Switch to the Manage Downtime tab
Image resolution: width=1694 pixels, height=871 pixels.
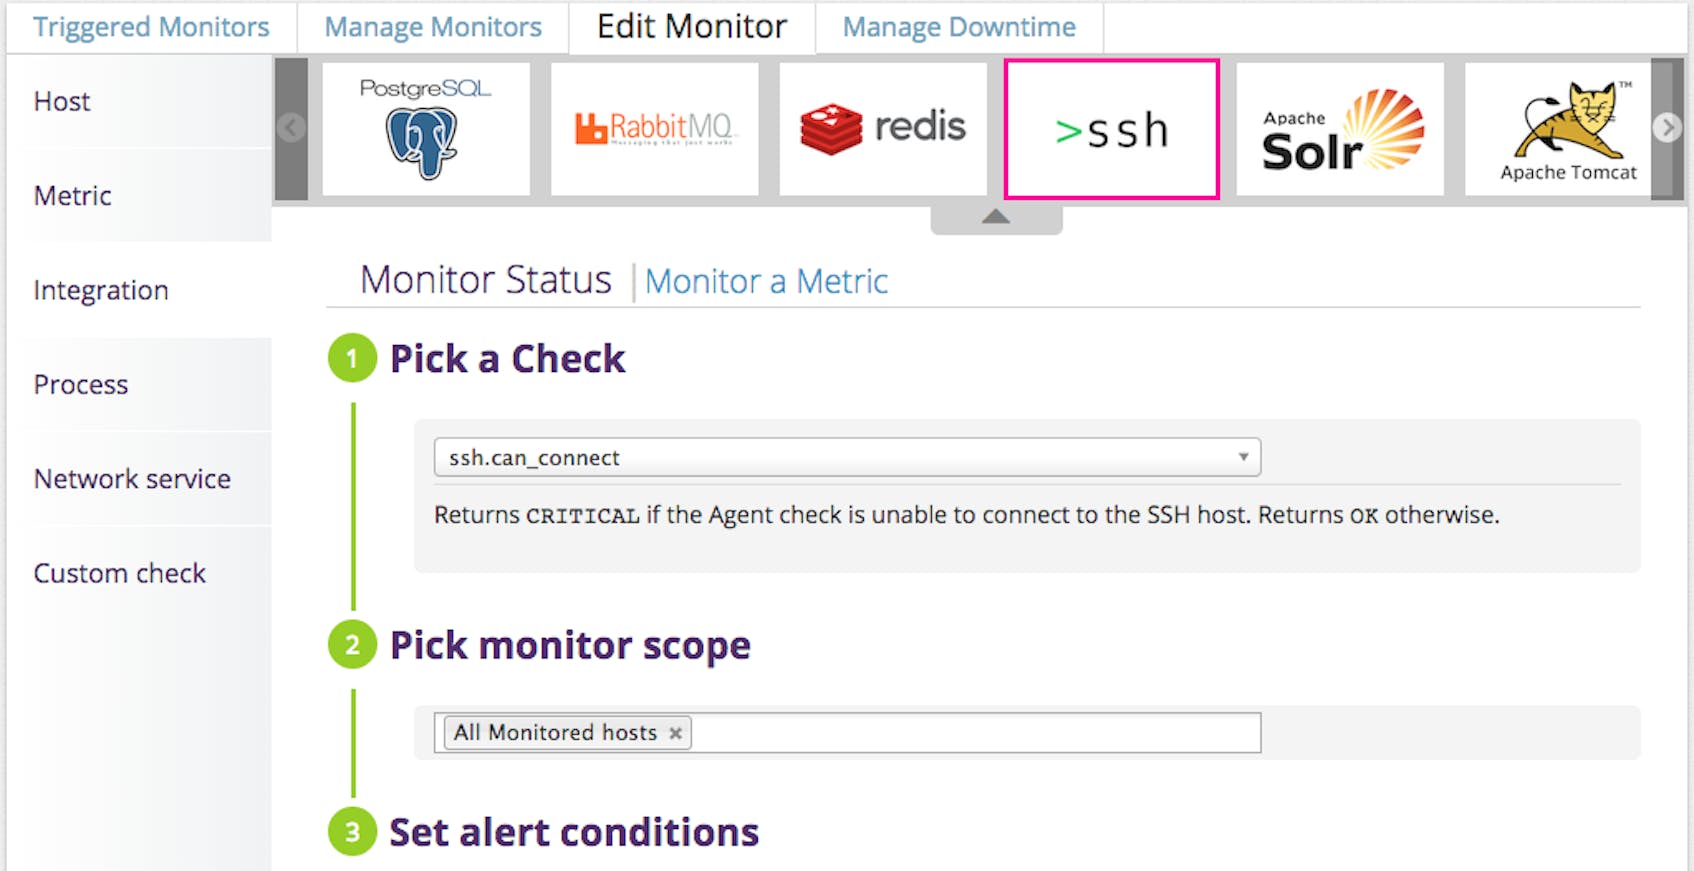click(957, 27)
